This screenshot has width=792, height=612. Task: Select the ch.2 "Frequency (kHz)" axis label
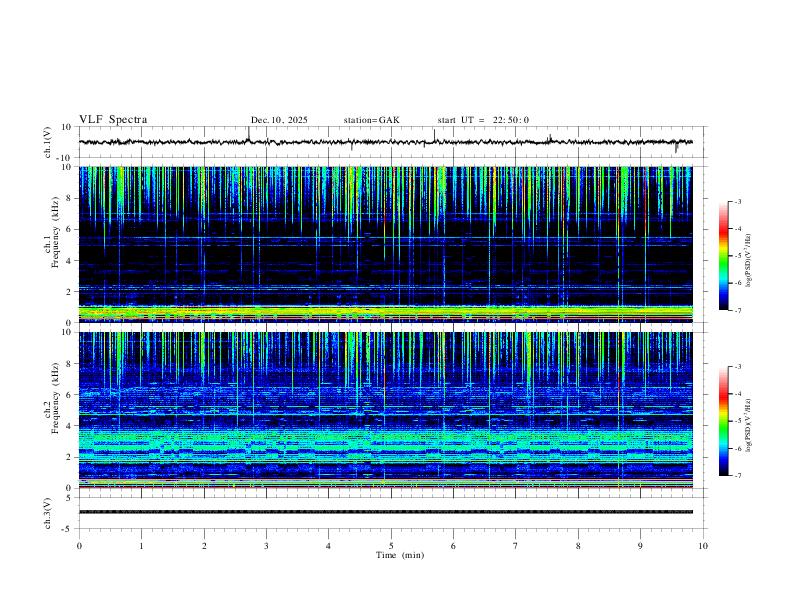[x=56, y=399]
